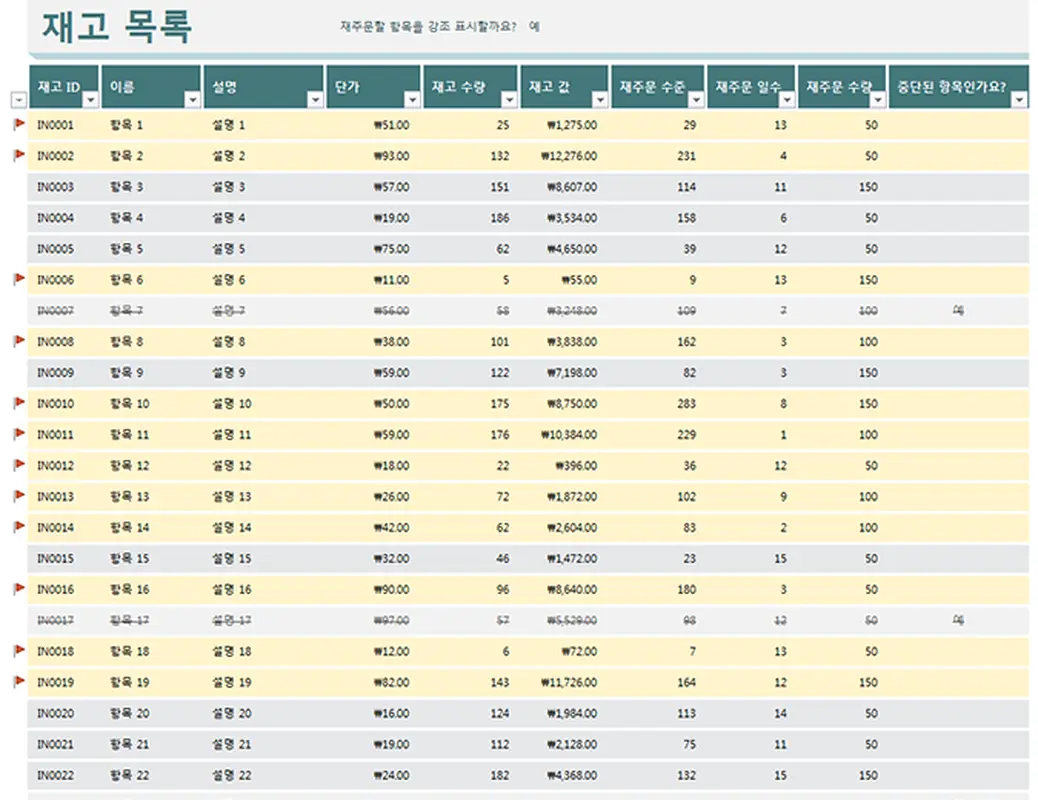1038x800 pixels.
Task: Click description cell 설명 22
Action: 232,775
